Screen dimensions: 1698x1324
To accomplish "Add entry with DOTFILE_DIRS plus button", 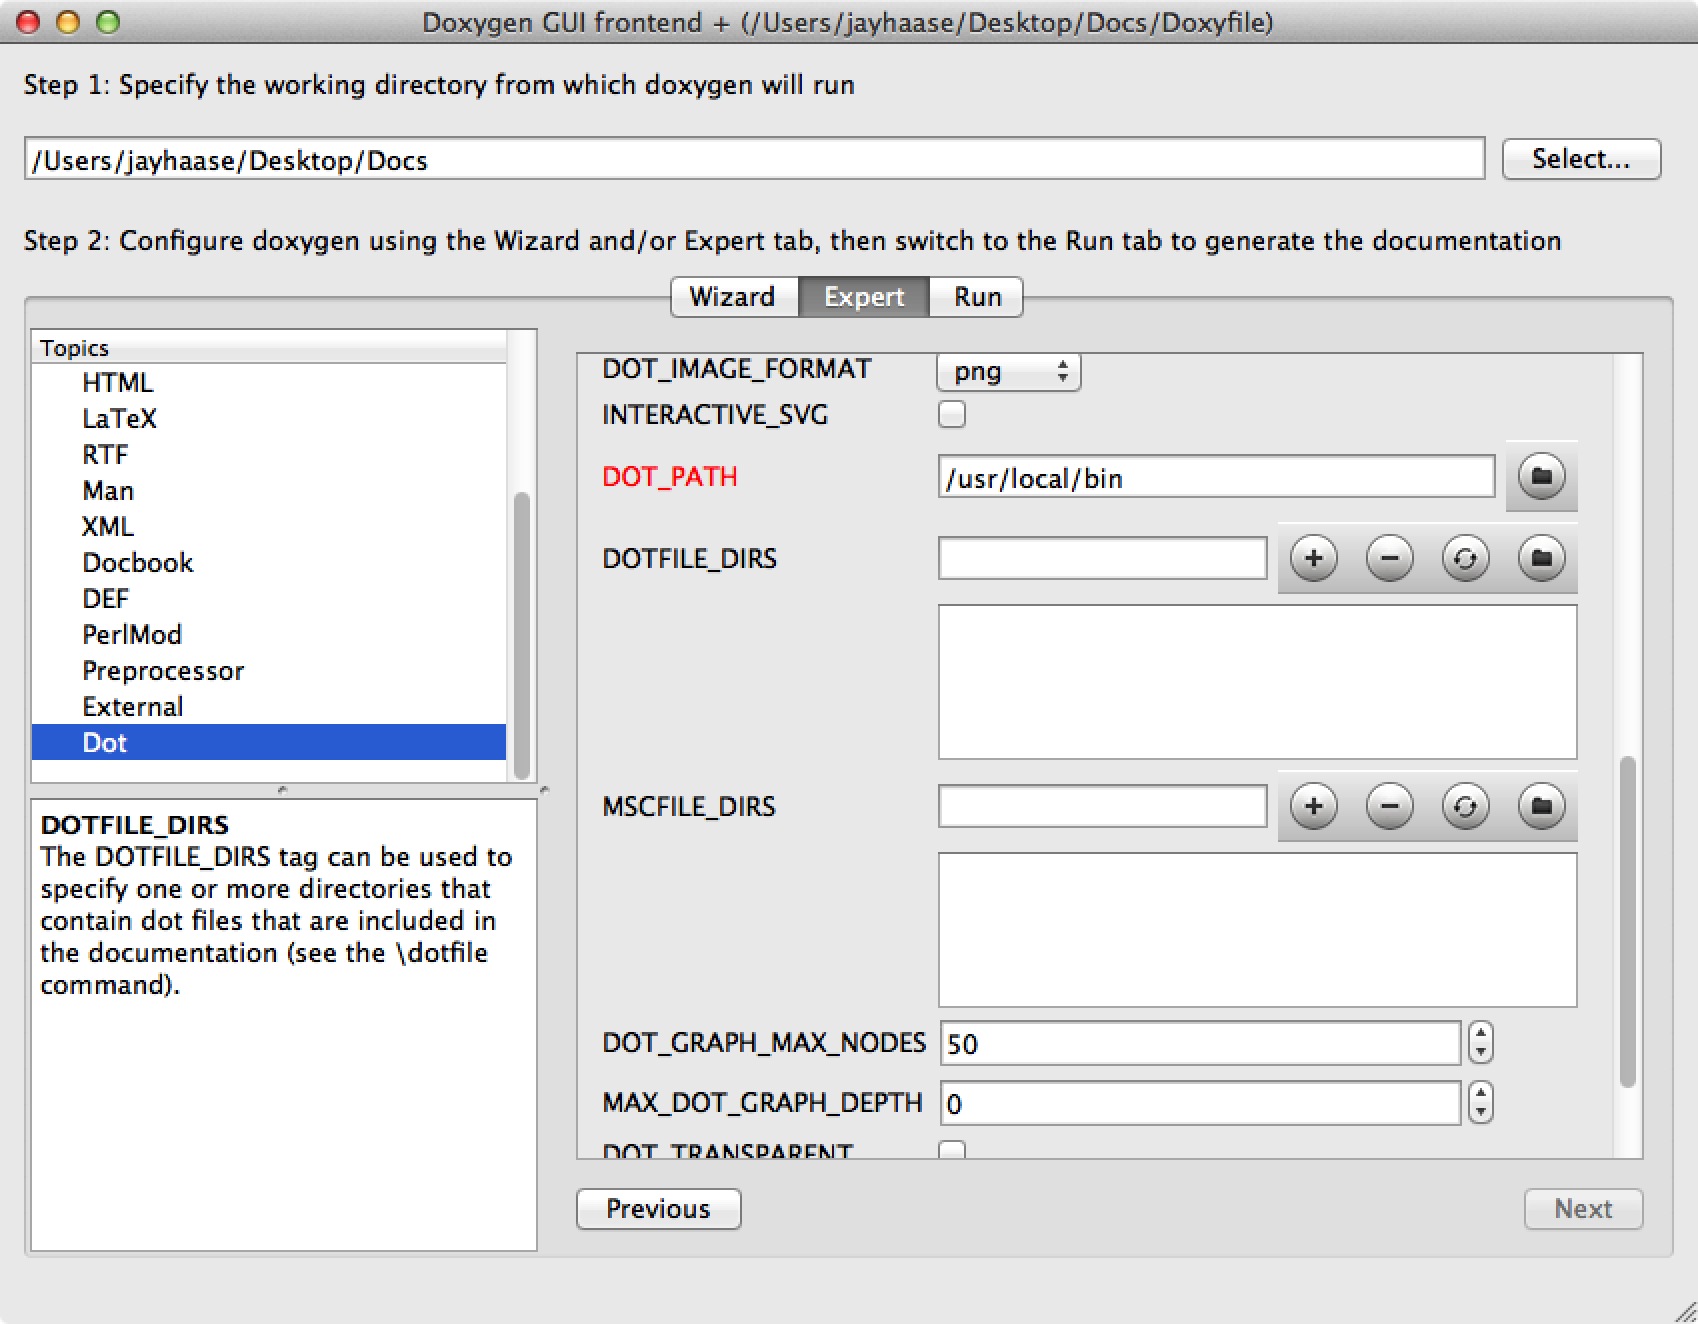I will [1313, 558].
